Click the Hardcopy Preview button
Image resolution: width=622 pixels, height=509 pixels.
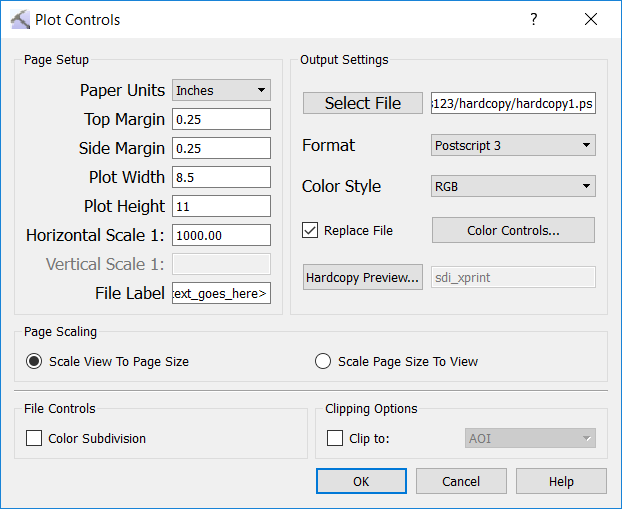[x=362, y=277]
